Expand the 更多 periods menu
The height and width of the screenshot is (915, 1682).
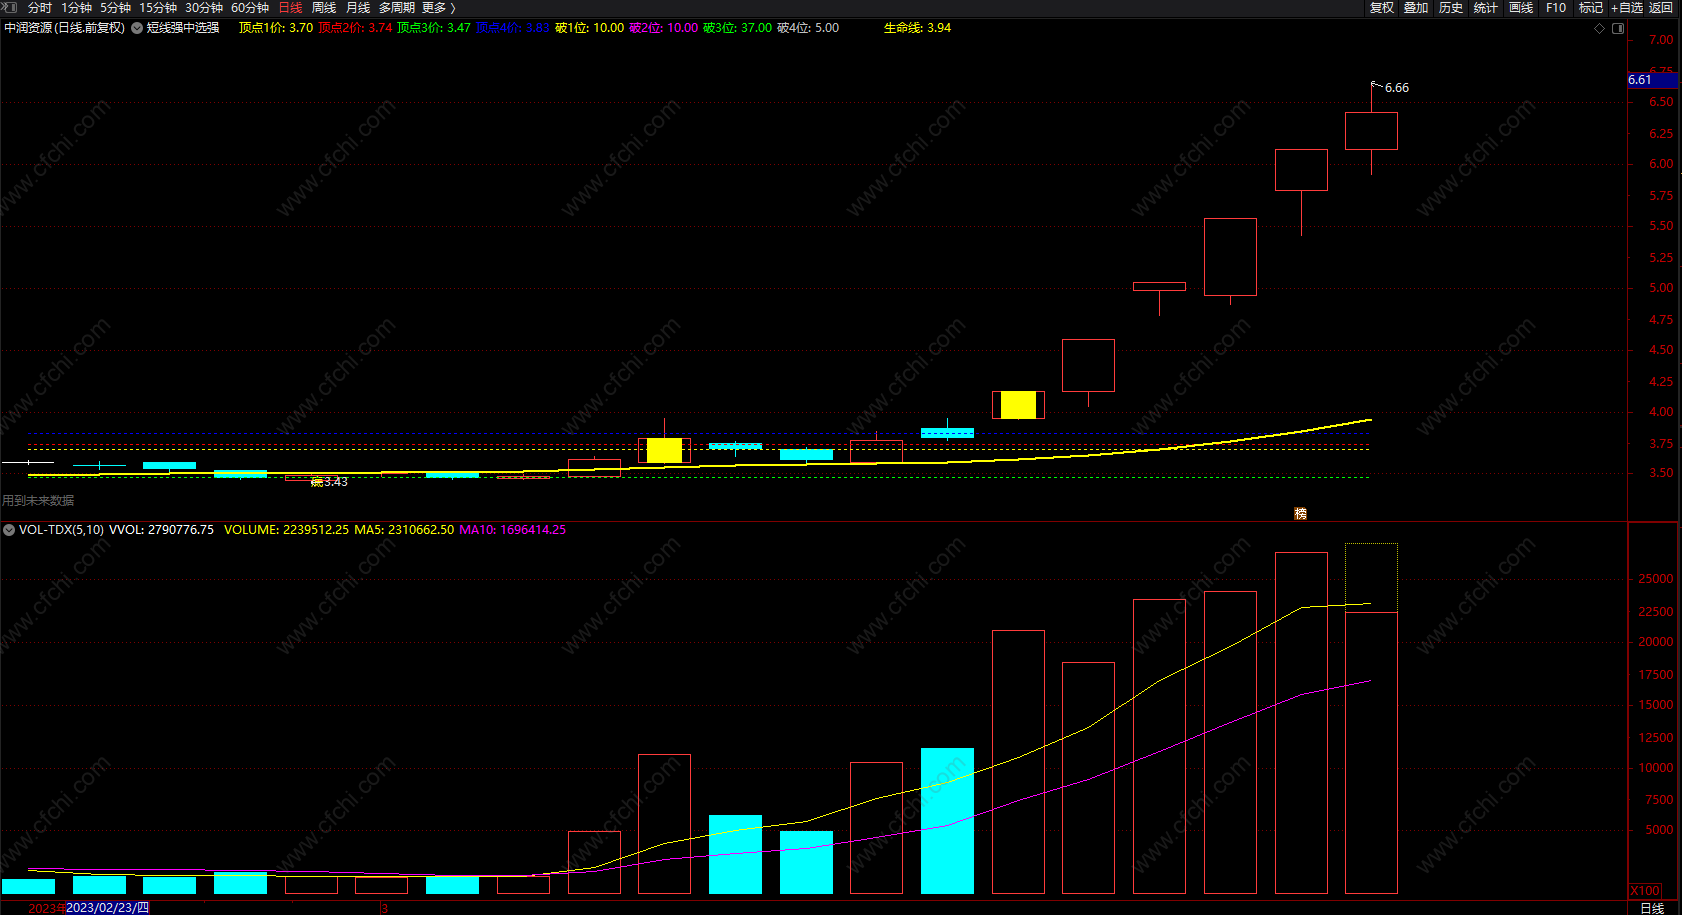(438, 7)
